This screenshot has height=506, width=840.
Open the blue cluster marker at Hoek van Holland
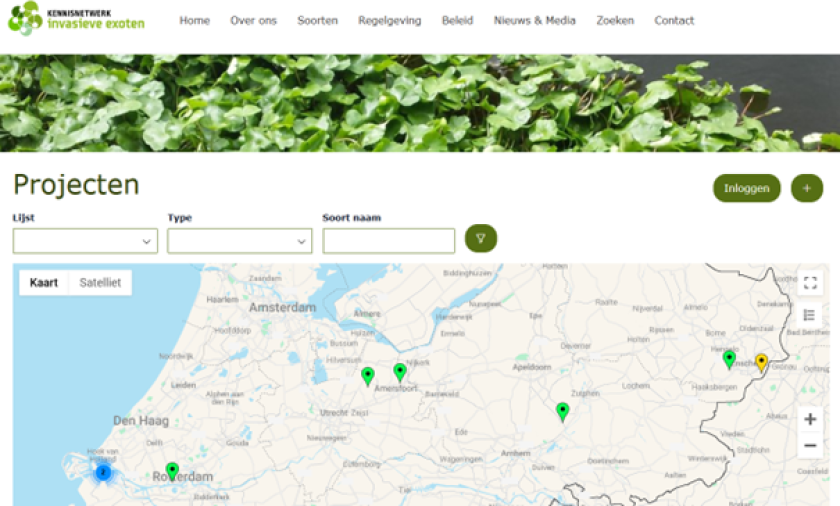(102, 472)
